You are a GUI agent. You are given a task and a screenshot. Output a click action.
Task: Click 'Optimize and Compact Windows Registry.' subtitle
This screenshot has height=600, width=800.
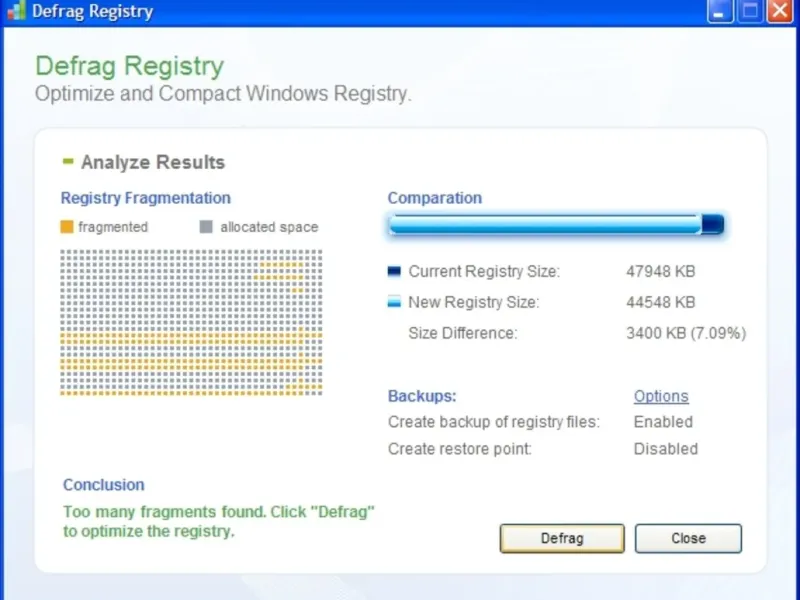coord(223,94)
